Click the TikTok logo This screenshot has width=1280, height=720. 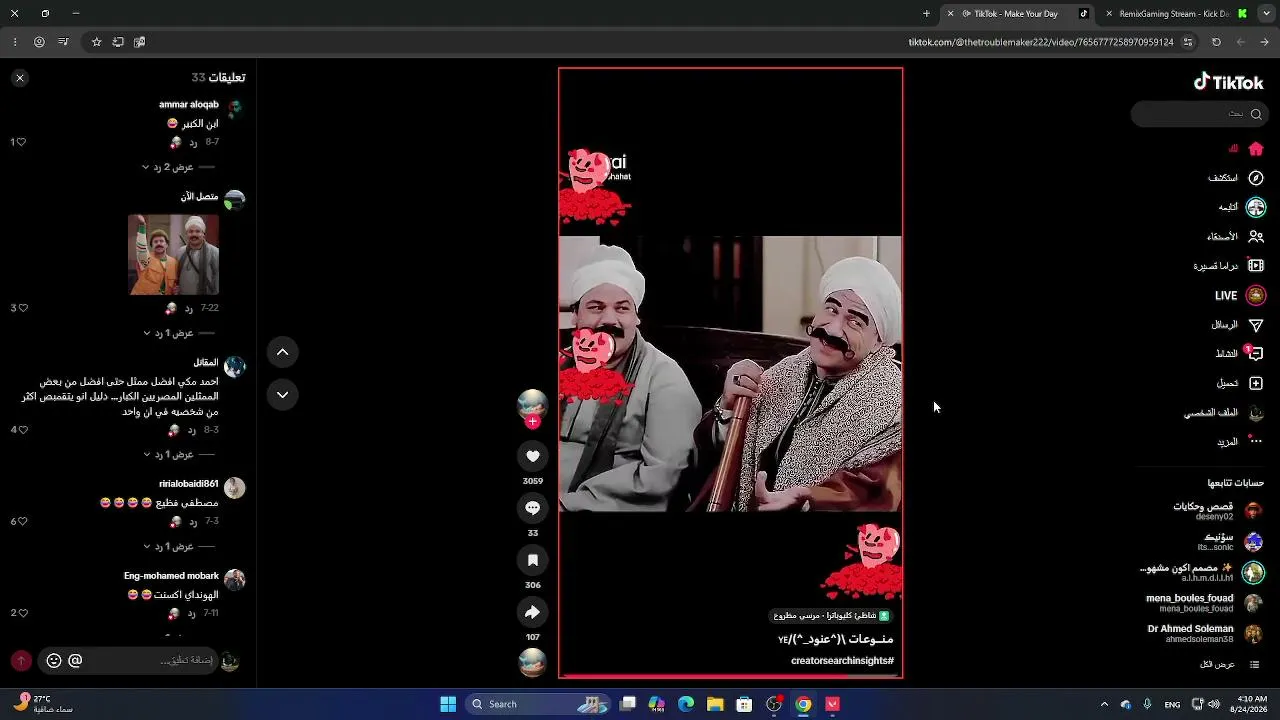click(x=1229, y=82)
